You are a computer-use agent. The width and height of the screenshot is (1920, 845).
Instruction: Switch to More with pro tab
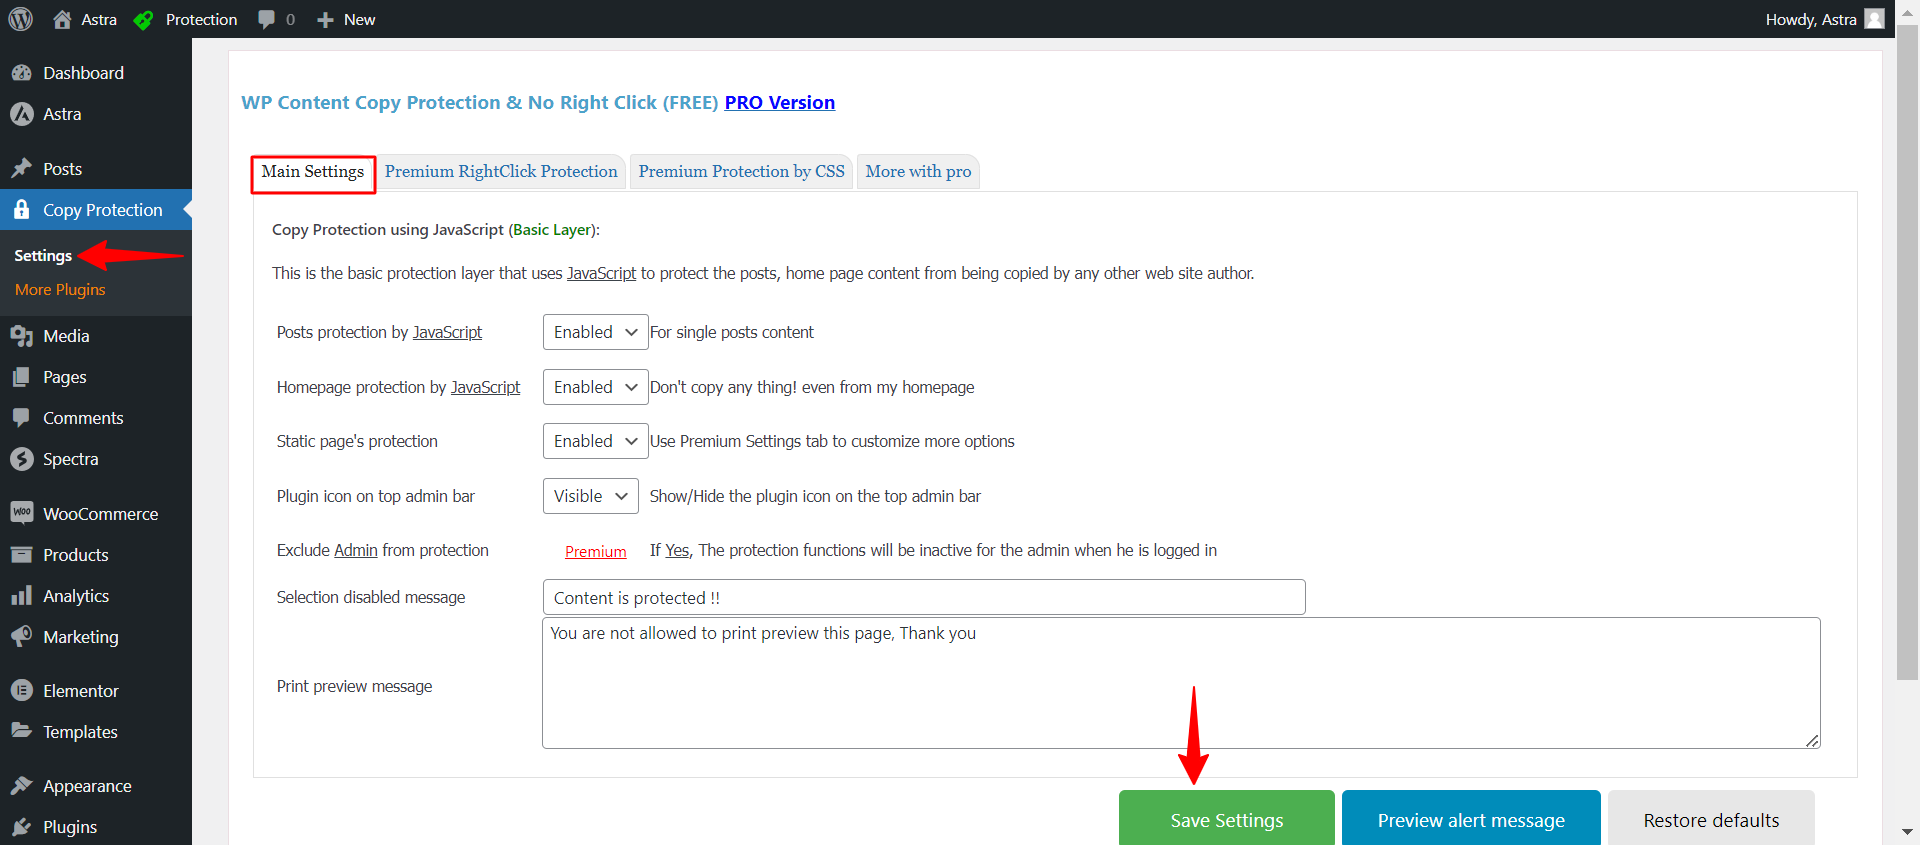(918, 172)
